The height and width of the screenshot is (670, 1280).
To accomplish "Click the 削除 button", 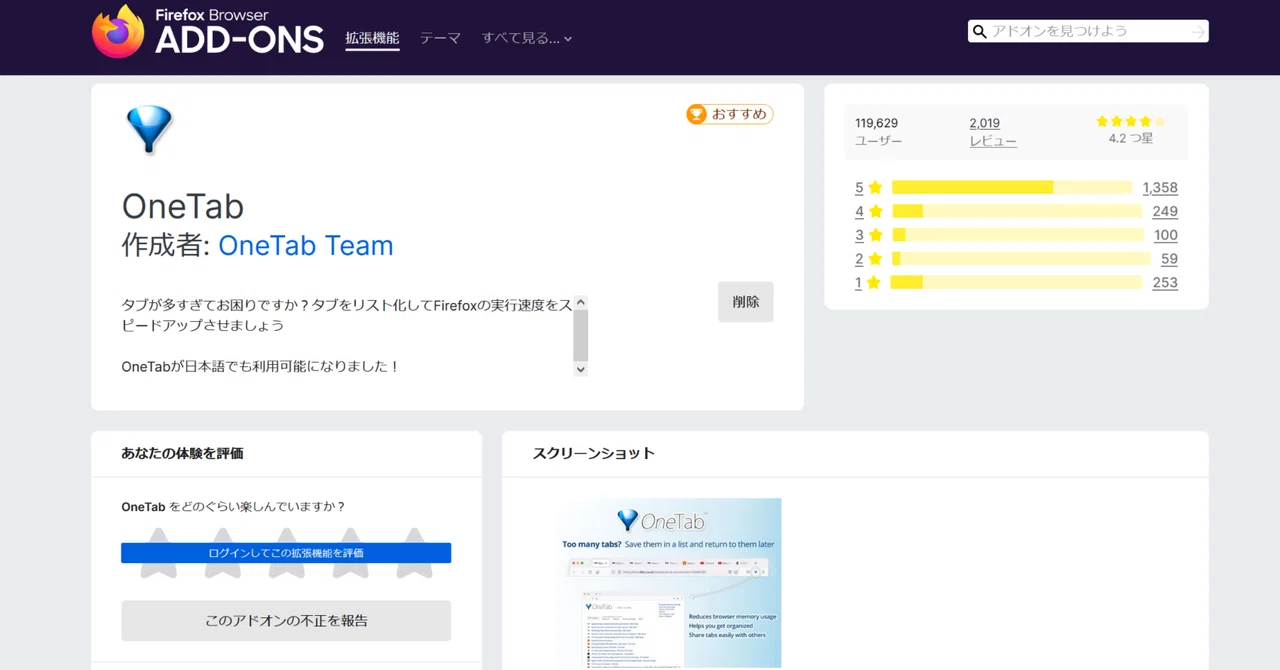I will coord(746,302).
